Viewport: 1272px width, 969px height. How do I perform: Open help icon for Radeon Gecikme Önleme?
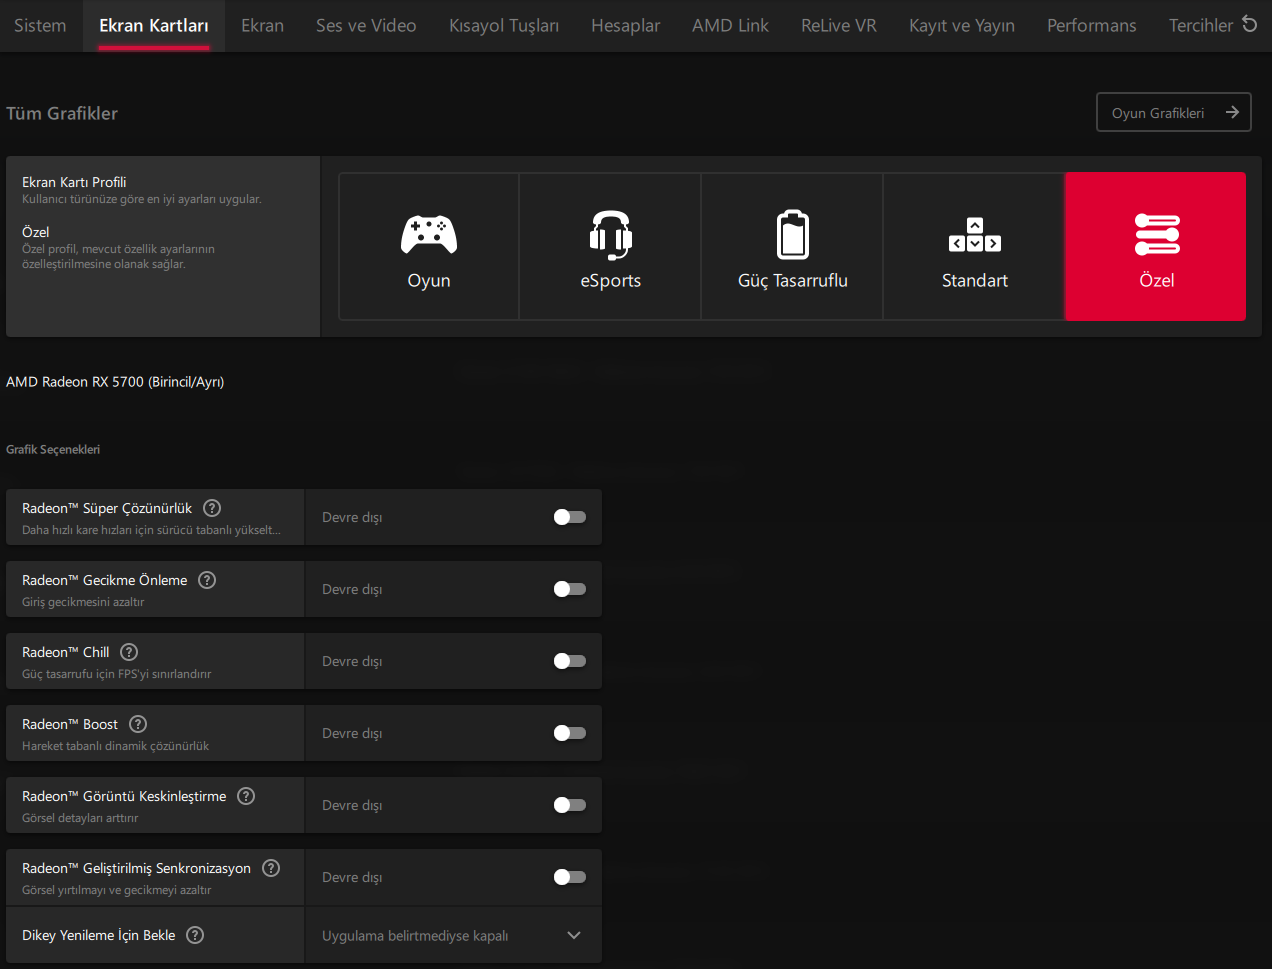[x=207, y=580]
